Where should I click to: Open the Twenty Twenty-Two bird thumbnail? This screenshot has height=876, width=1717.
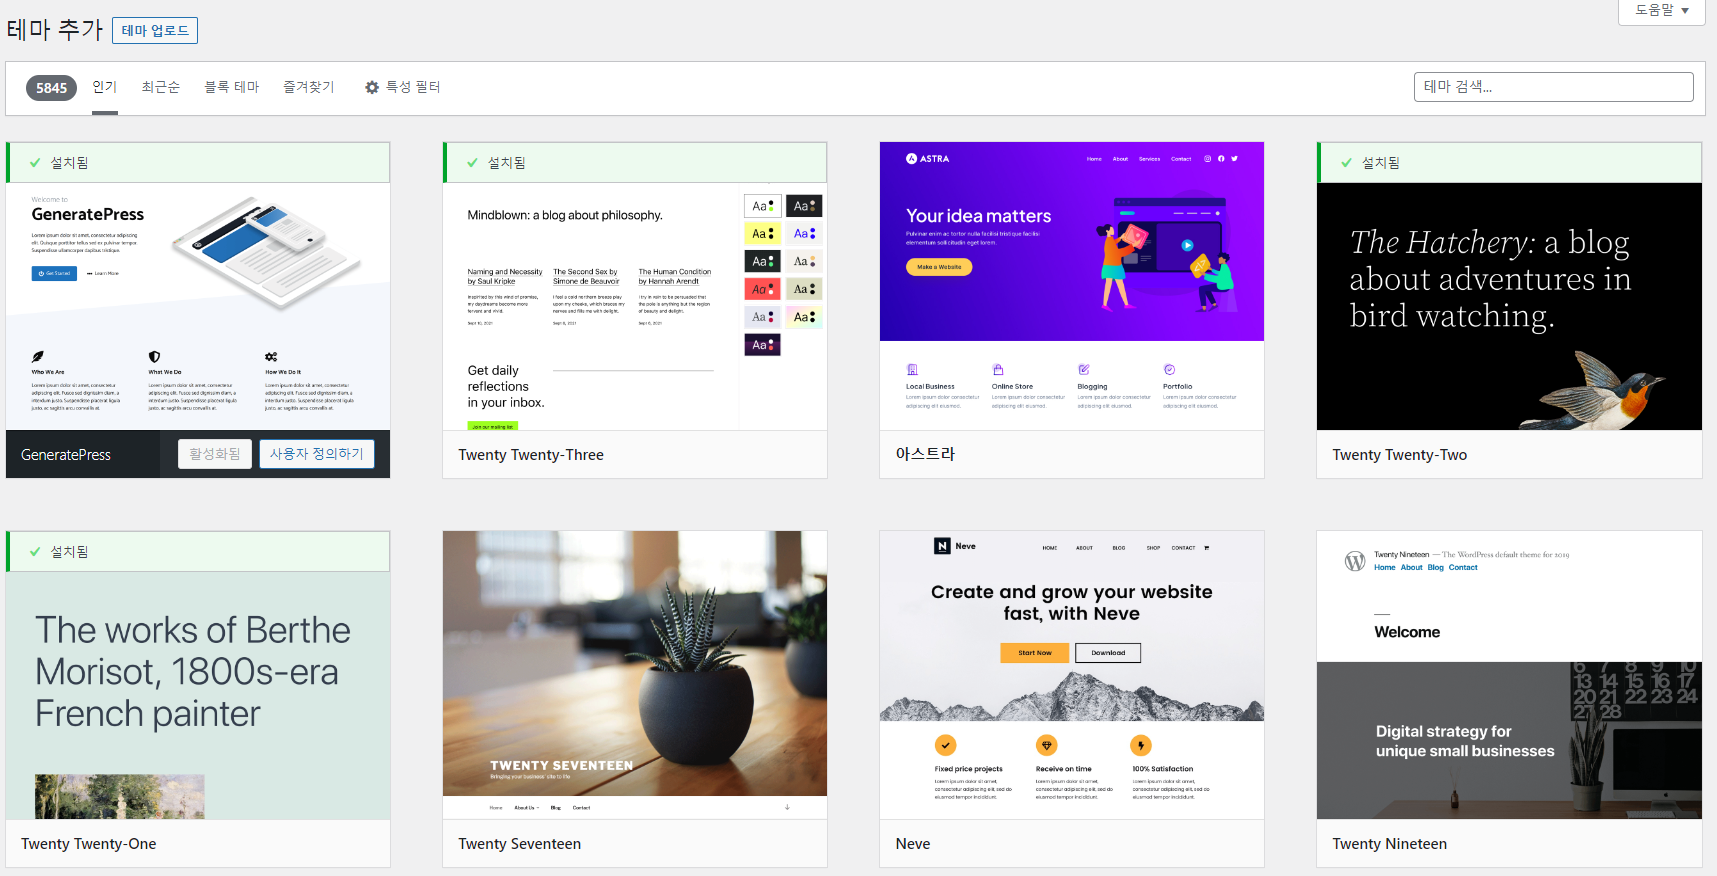pyautogui.click(x=1509, y=306)
